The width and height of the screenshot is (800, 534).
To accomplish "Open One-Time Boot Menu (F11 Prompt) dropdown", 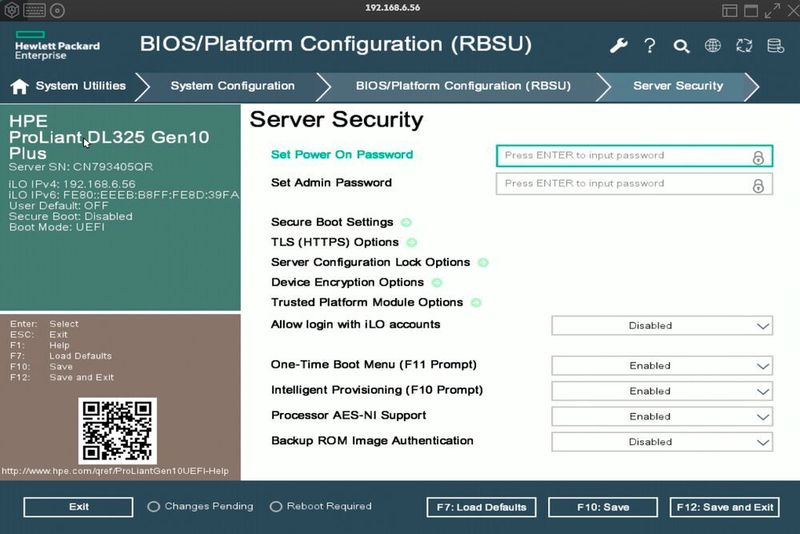I will (x=662, y=366).
